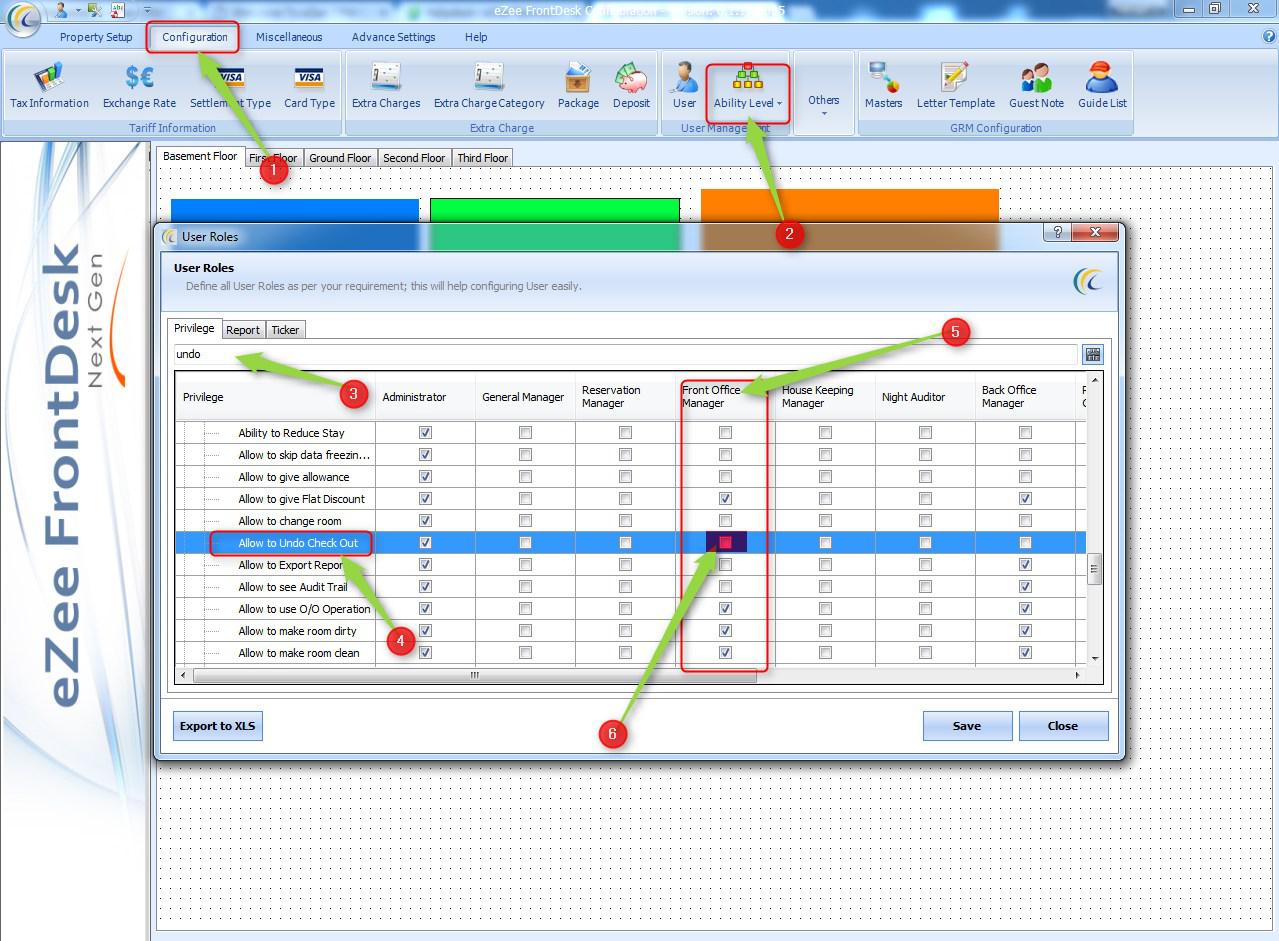Toggle Administrator checkbox for Ability to Reduce Stay

point(425,433)
